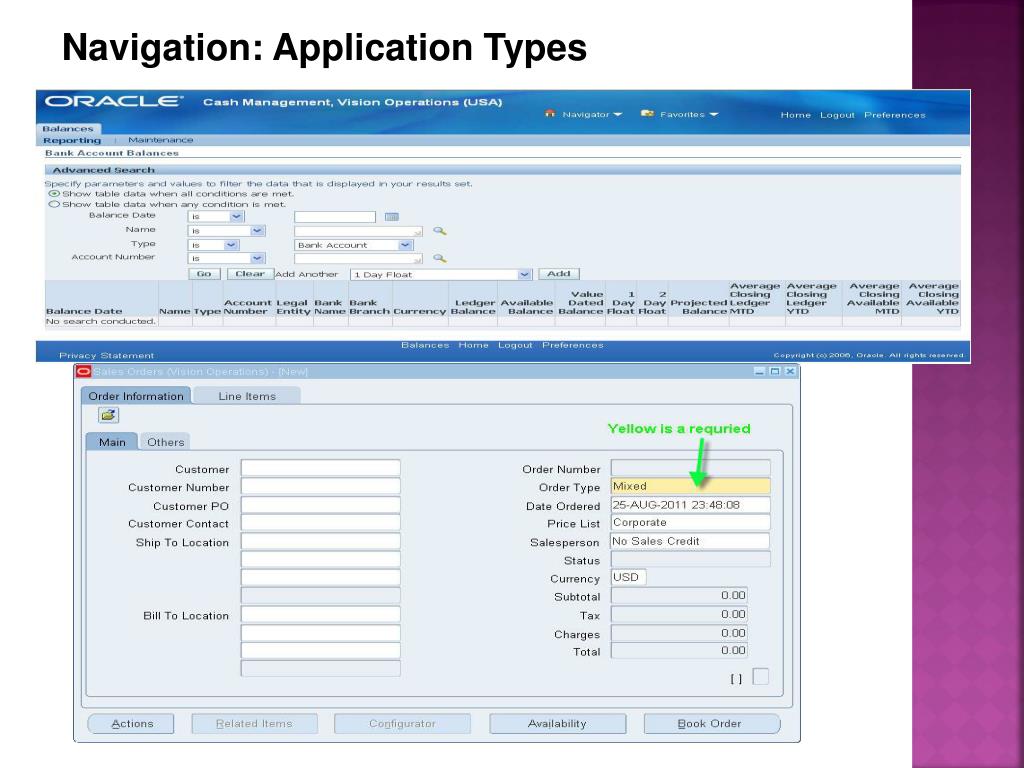1024x768 pixels.
Task: Open the Favorites folder icon
Action: tap(647, 114)
